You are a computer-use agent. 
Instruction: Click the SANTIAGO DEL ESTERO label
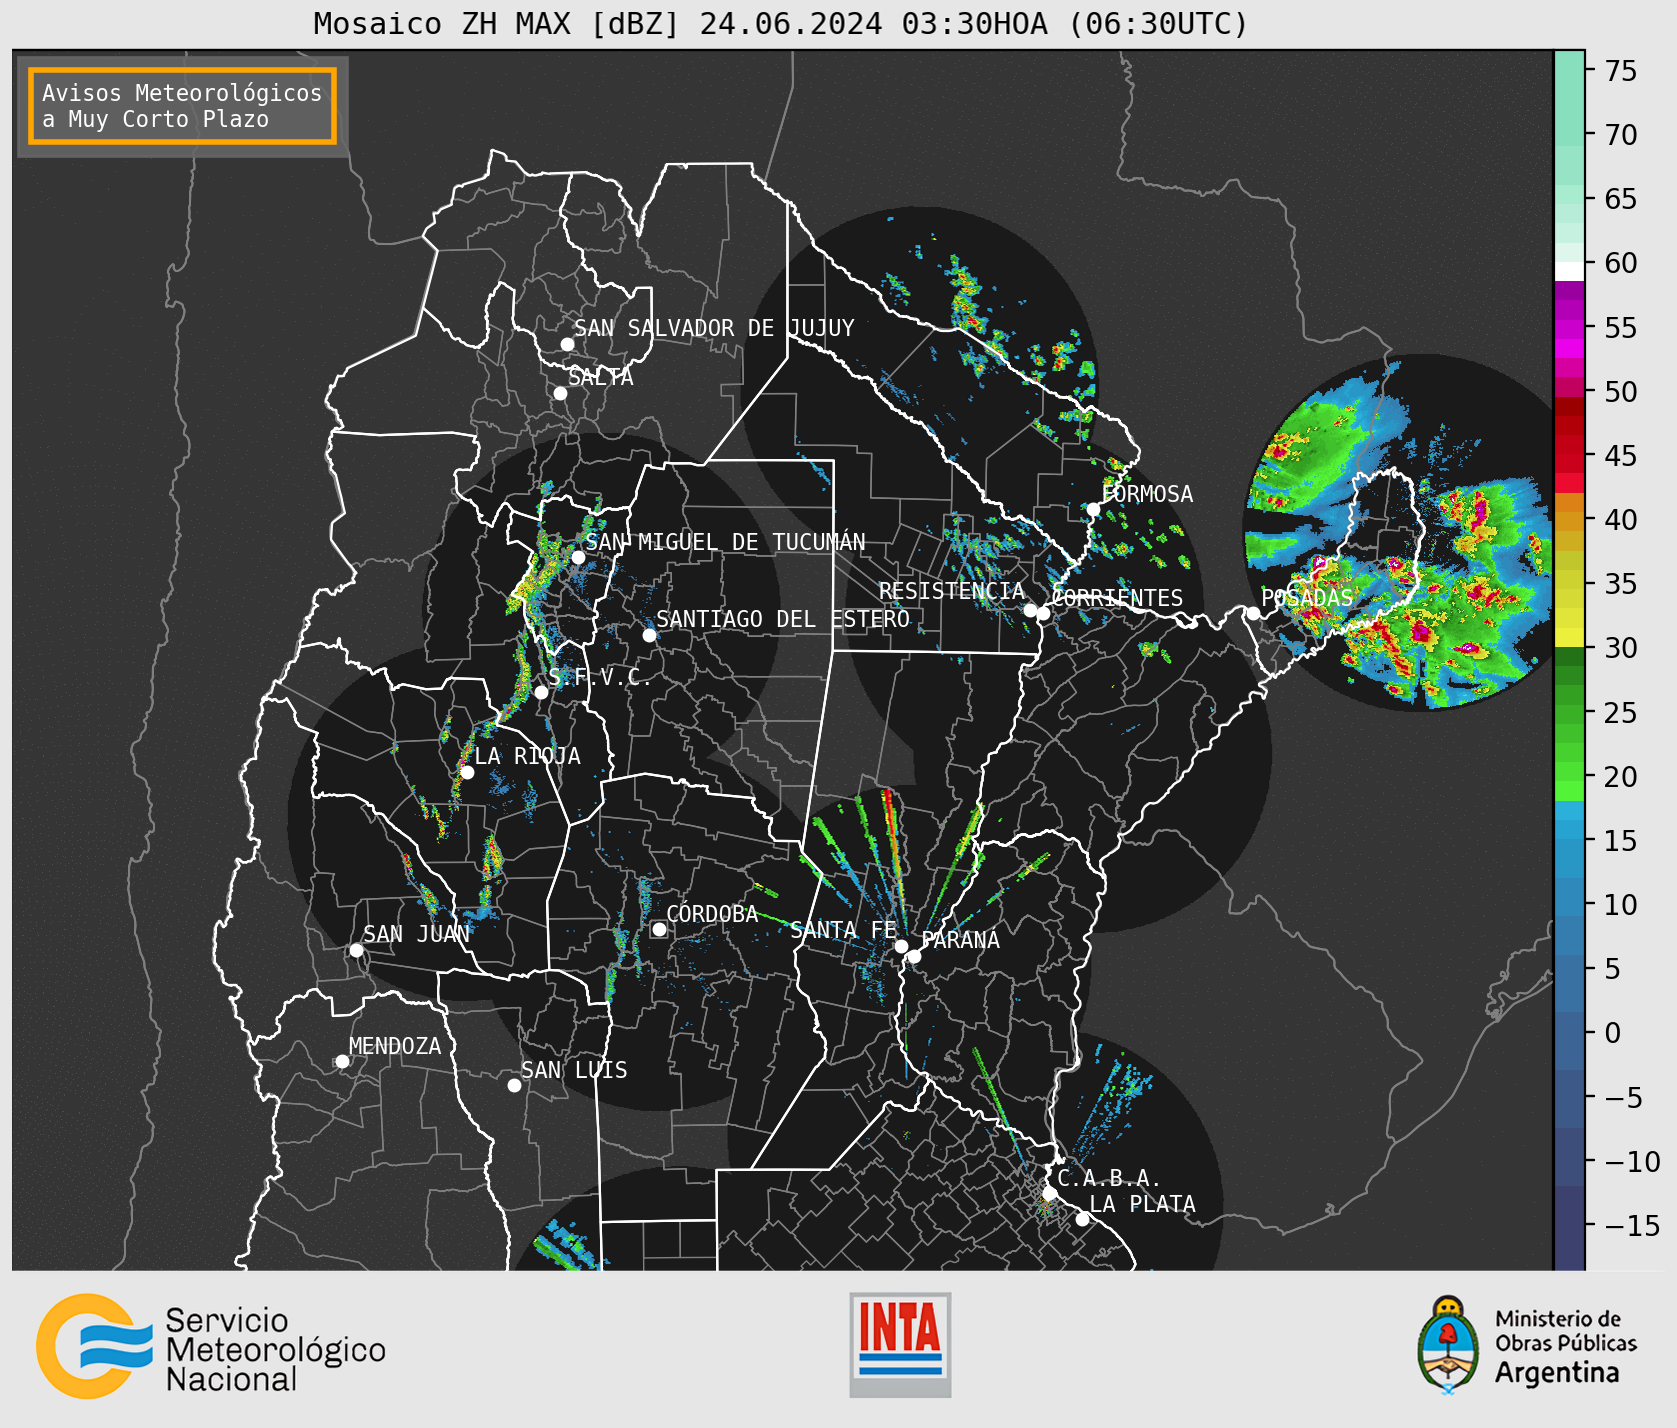click(783, 619)
